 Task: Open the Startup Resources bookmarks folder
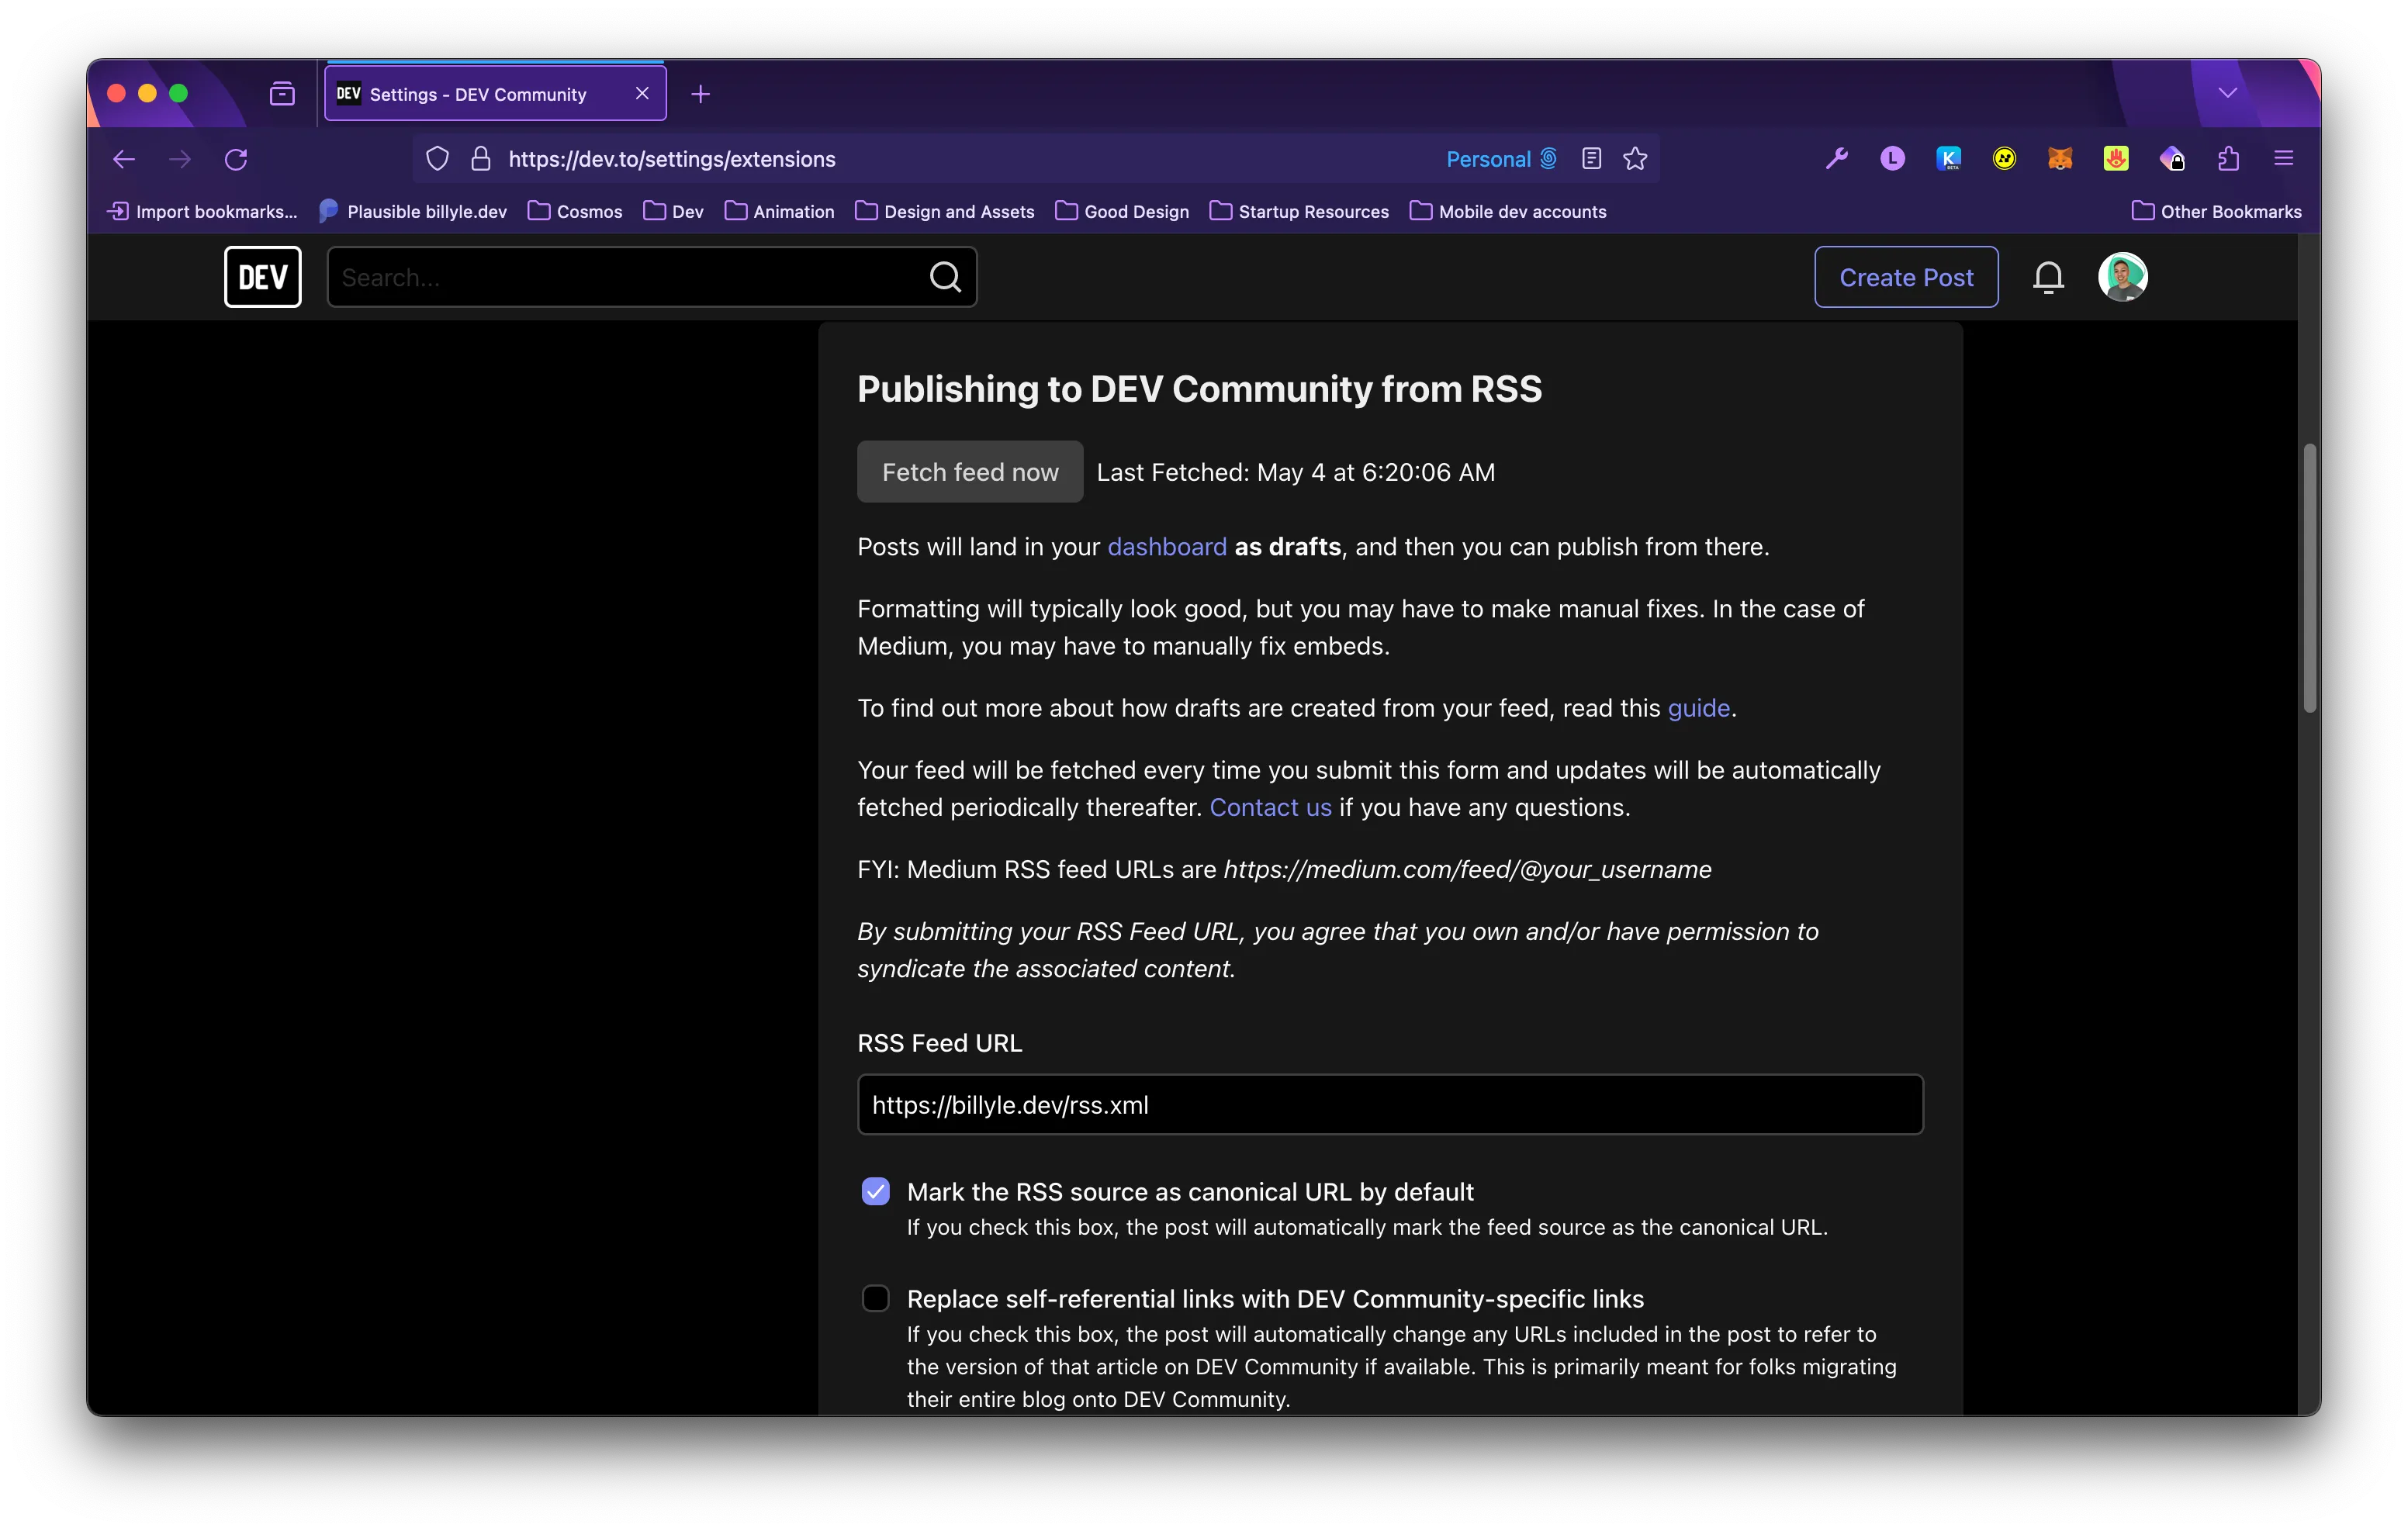[1299, 211]
